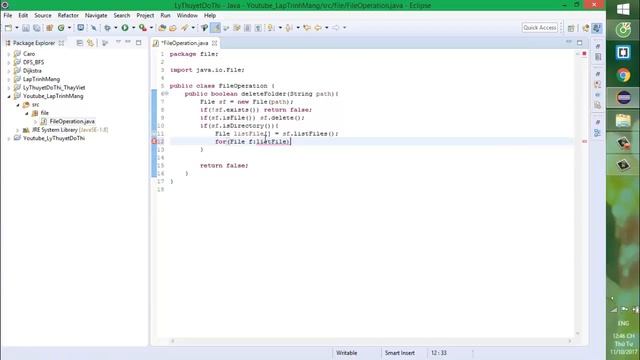This screenshot has height=360, width=640.
Task: Open the Window menu
Action: click(187, 16)
